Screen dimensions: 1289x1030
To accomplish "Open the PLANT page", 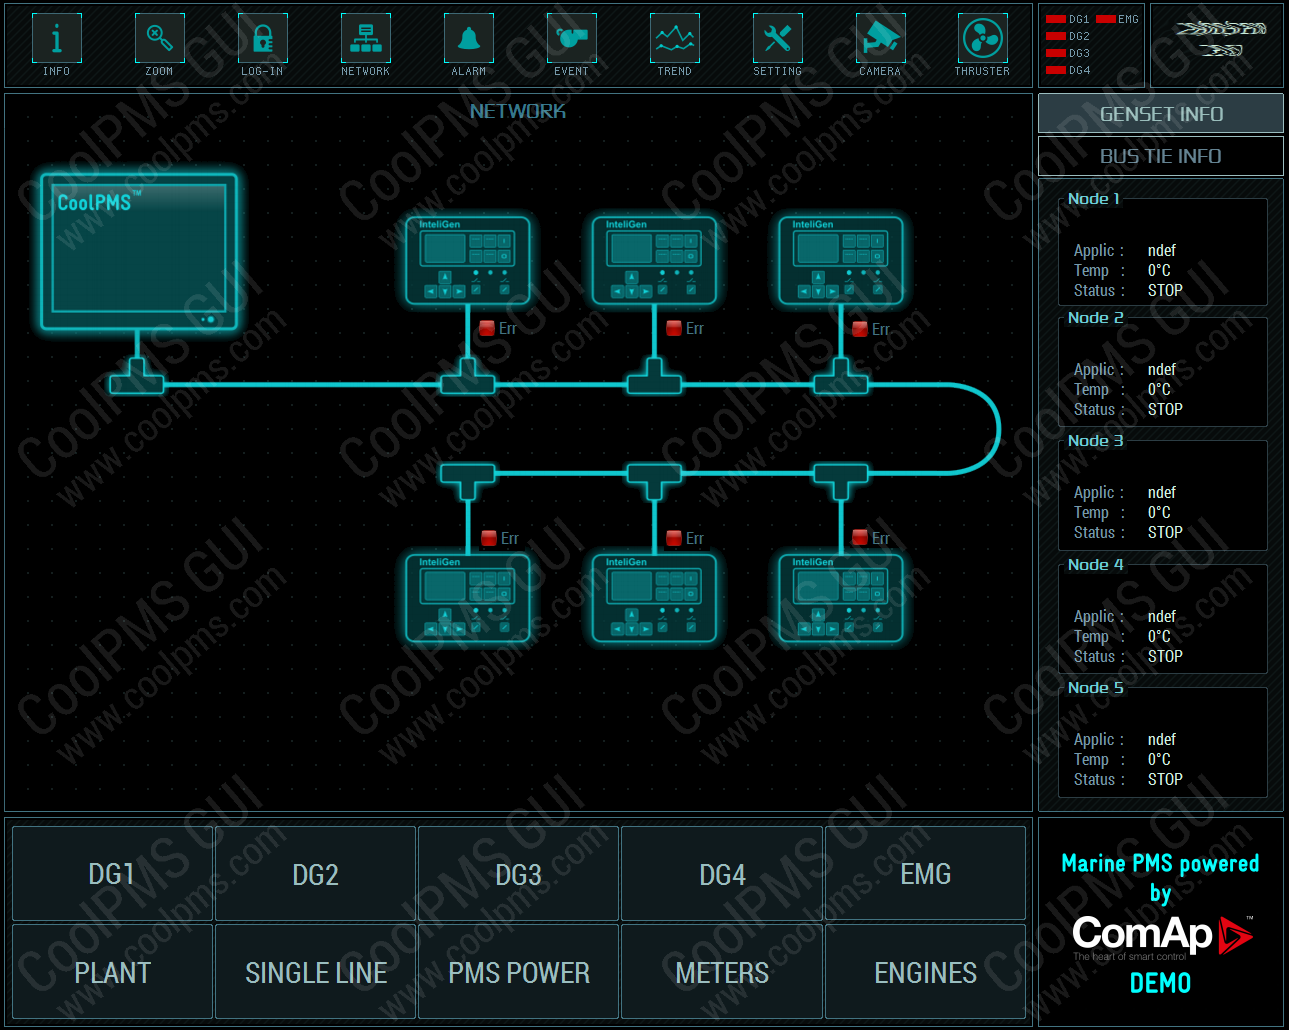I will pyautogui.click(x=112, y=972).
